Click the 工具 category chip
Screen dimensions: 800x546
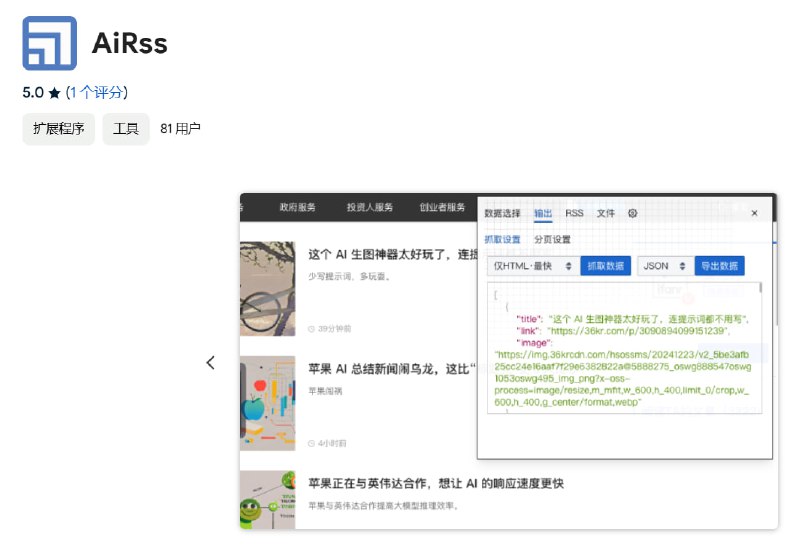tap(125, 129)
